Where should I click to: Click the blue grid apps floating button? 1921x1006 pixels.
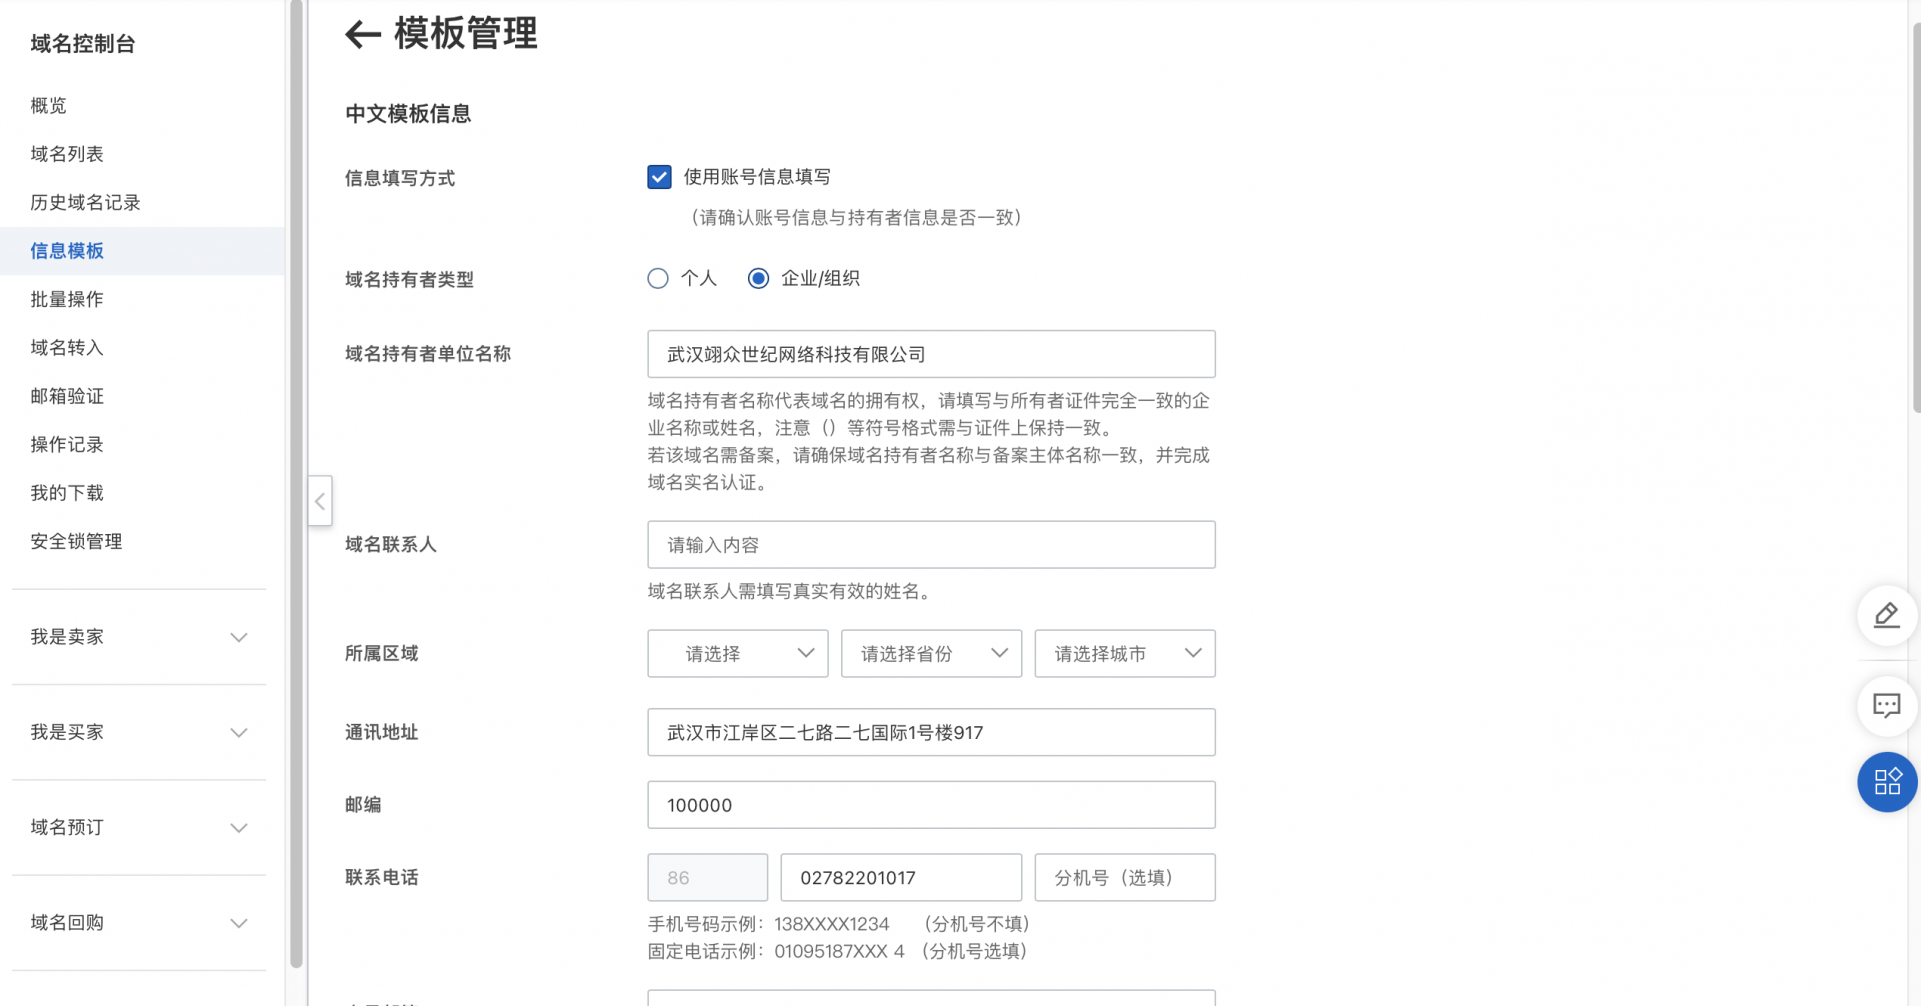tap(1886, 782)
